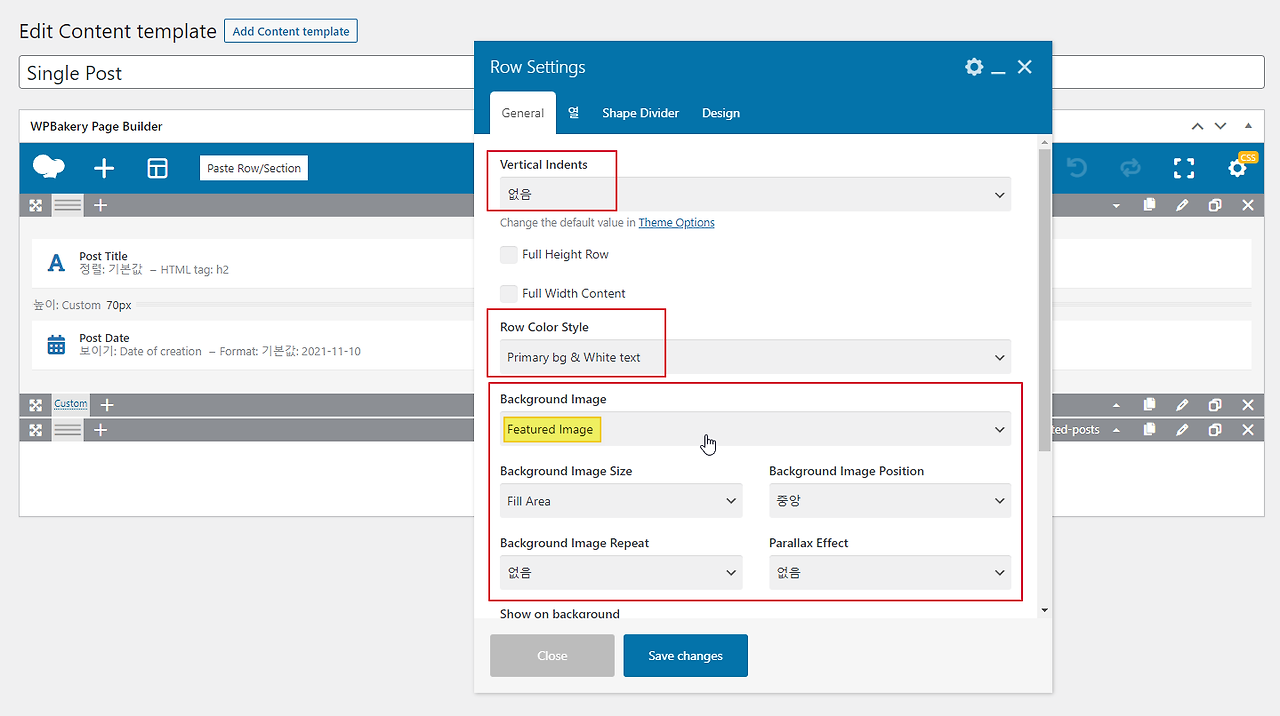Click the Row Settings gear icon
Viewport: 1280px width, 716px height.
tap(974, 67)
